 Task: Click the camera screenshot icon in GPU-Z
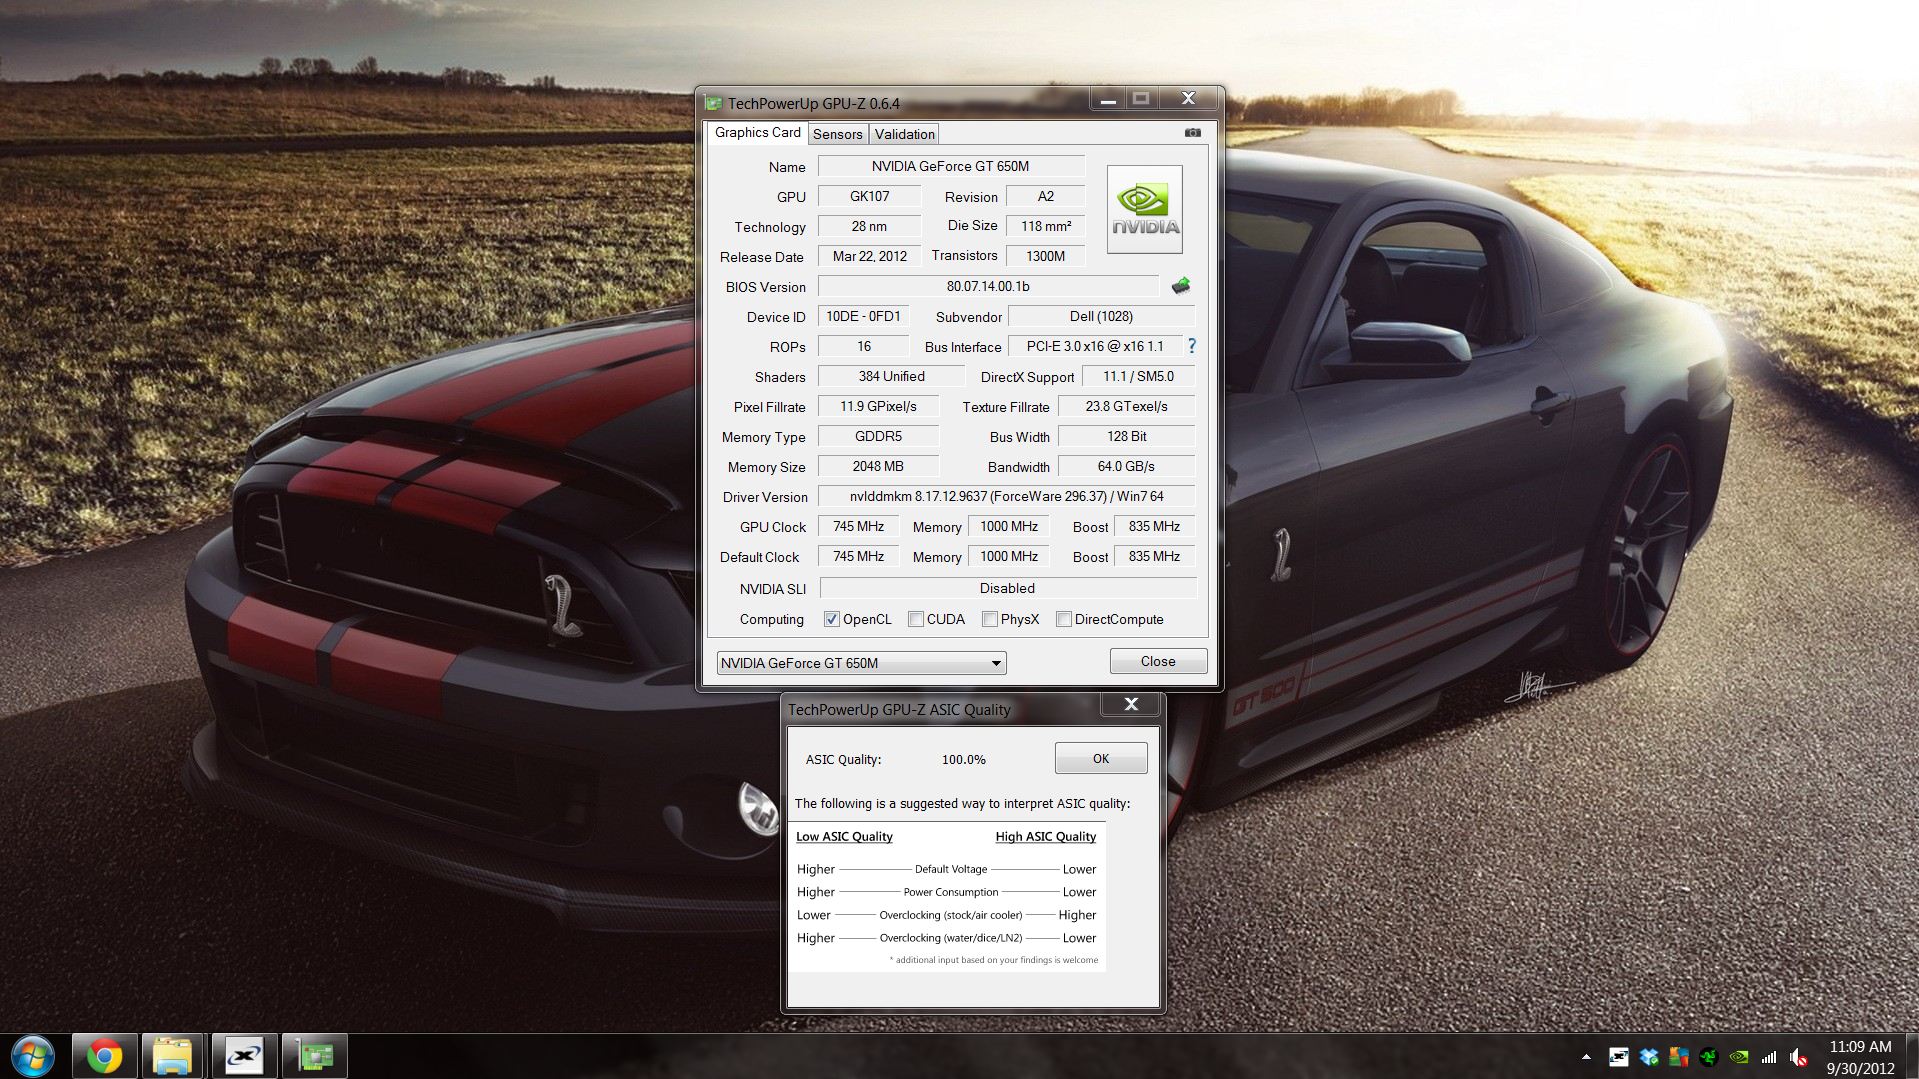click(x=1193, y=132)
